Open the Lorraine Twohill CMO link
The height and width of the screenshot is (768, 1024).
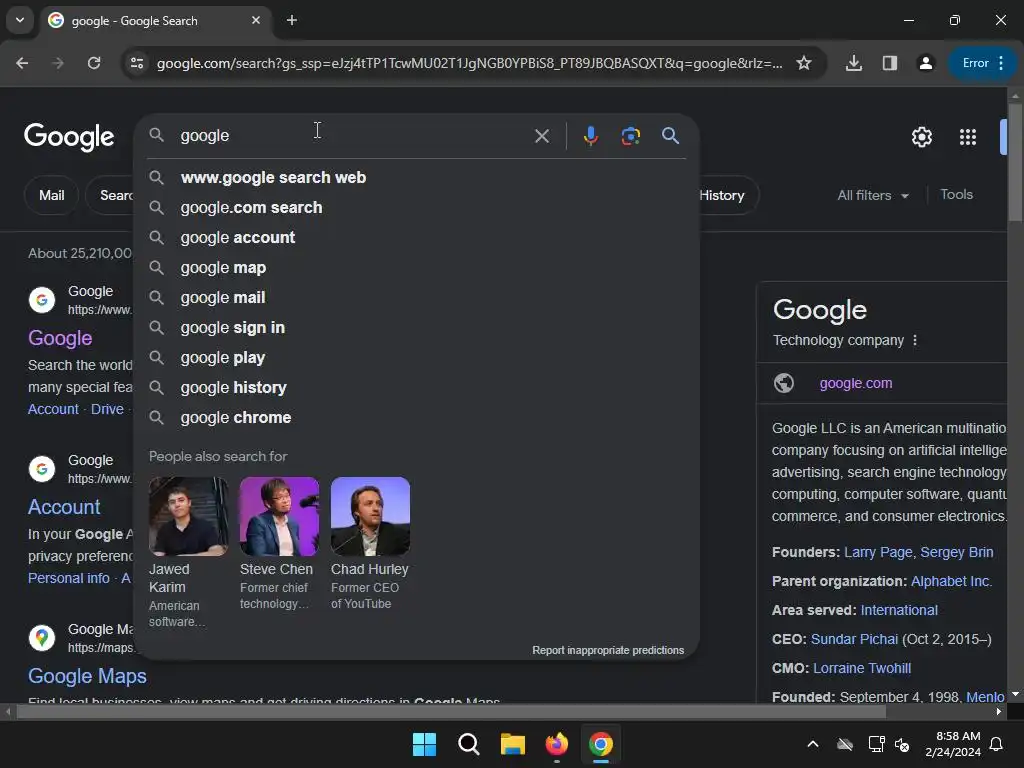[x=861, y=668]
